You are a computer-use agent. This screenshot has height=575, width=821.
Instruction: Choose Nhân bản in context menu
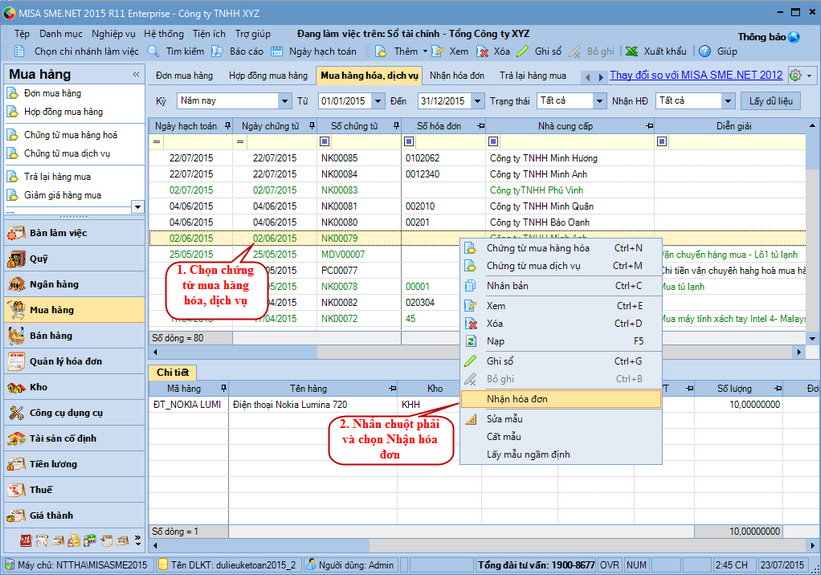tap(561, 286)
